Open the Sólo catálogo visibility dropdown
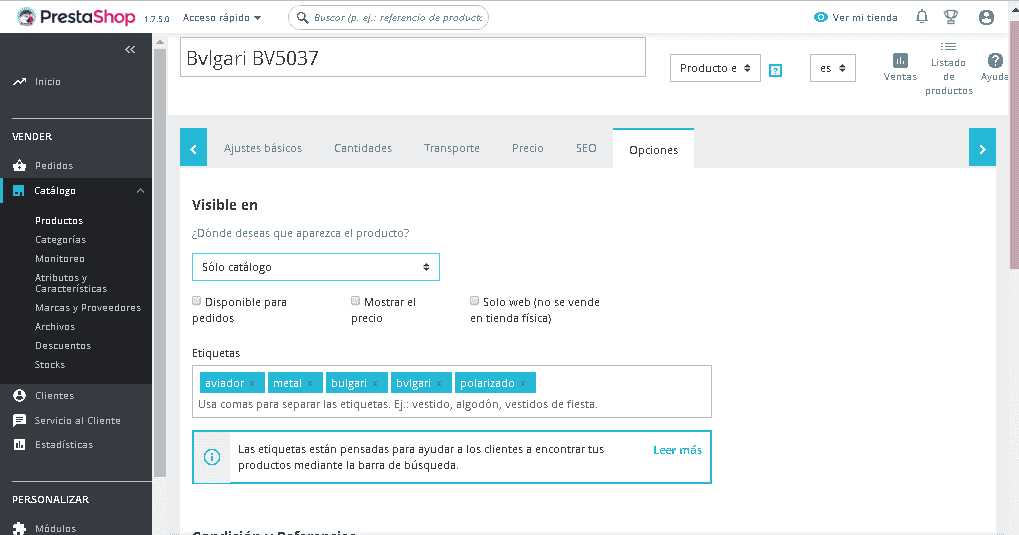The width and height of the screenshot is (1019, 535). tap(315, 267)
